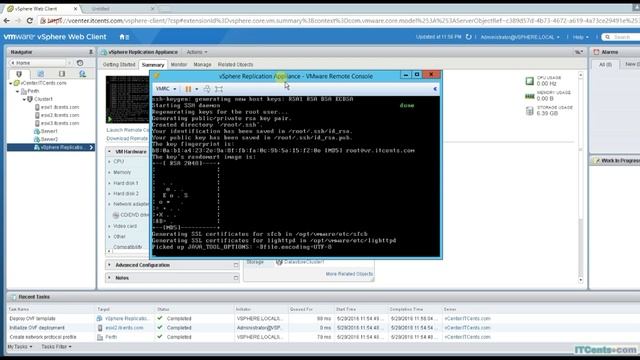Open the Help dropdown menu
Image resolution: width=640 pixels, height=360 pixels.
click(580, 37)
